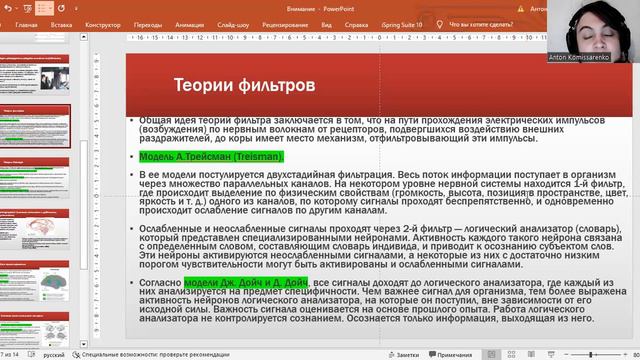Click the zoom out minus button
The width and height of the screenshot is (640, 360).
tap(566, 355)
